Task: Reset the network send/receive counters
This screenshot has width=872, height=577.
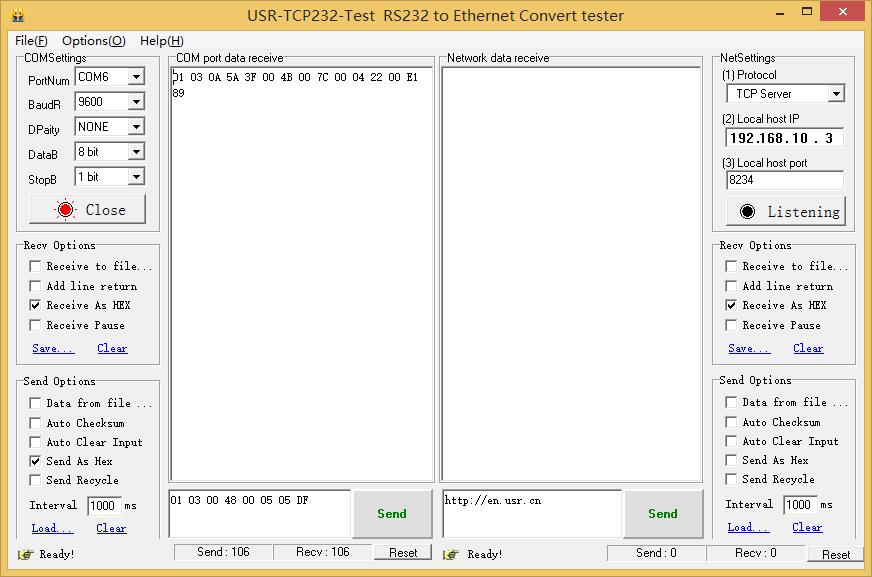Action: (836, 554)
